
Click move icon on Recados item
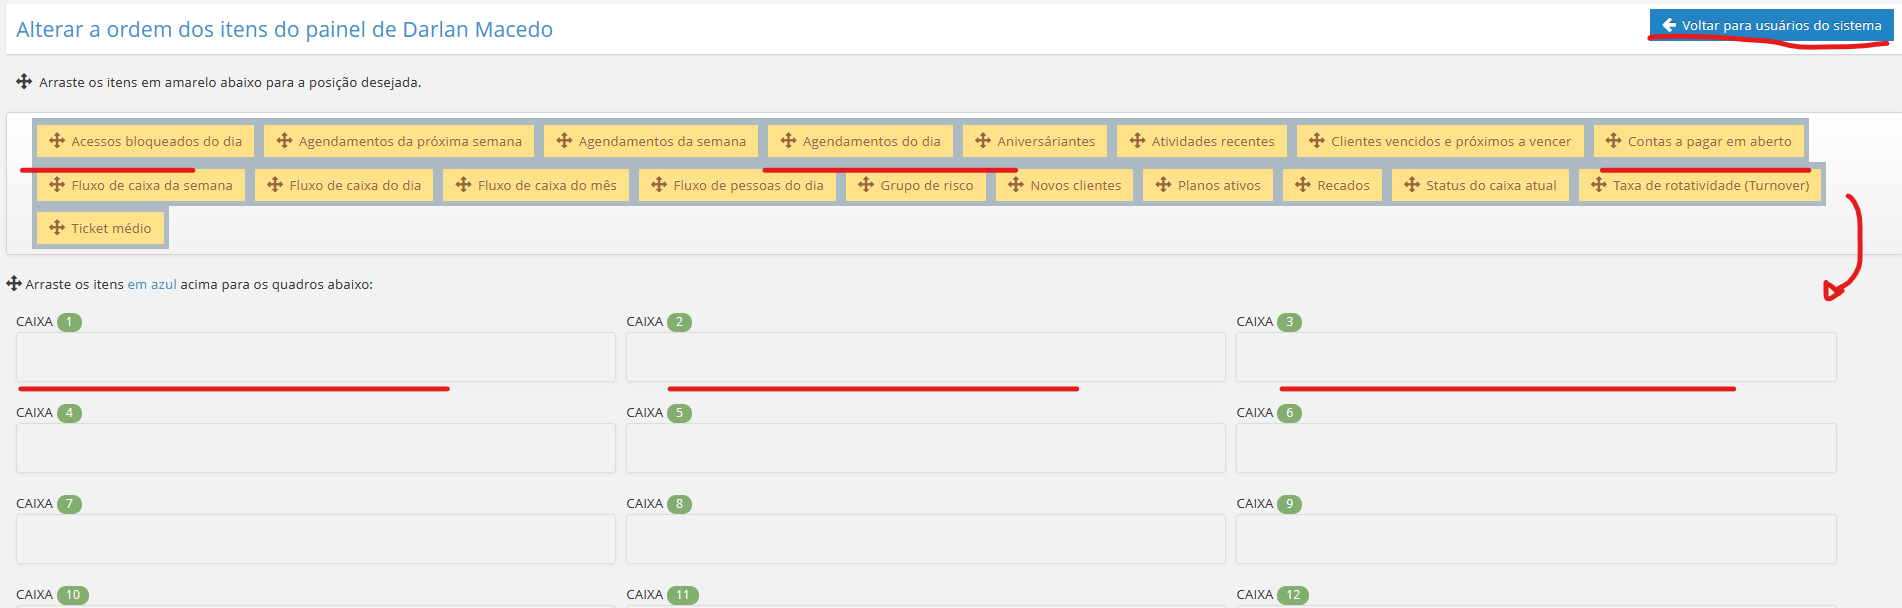click(1302, 185)
